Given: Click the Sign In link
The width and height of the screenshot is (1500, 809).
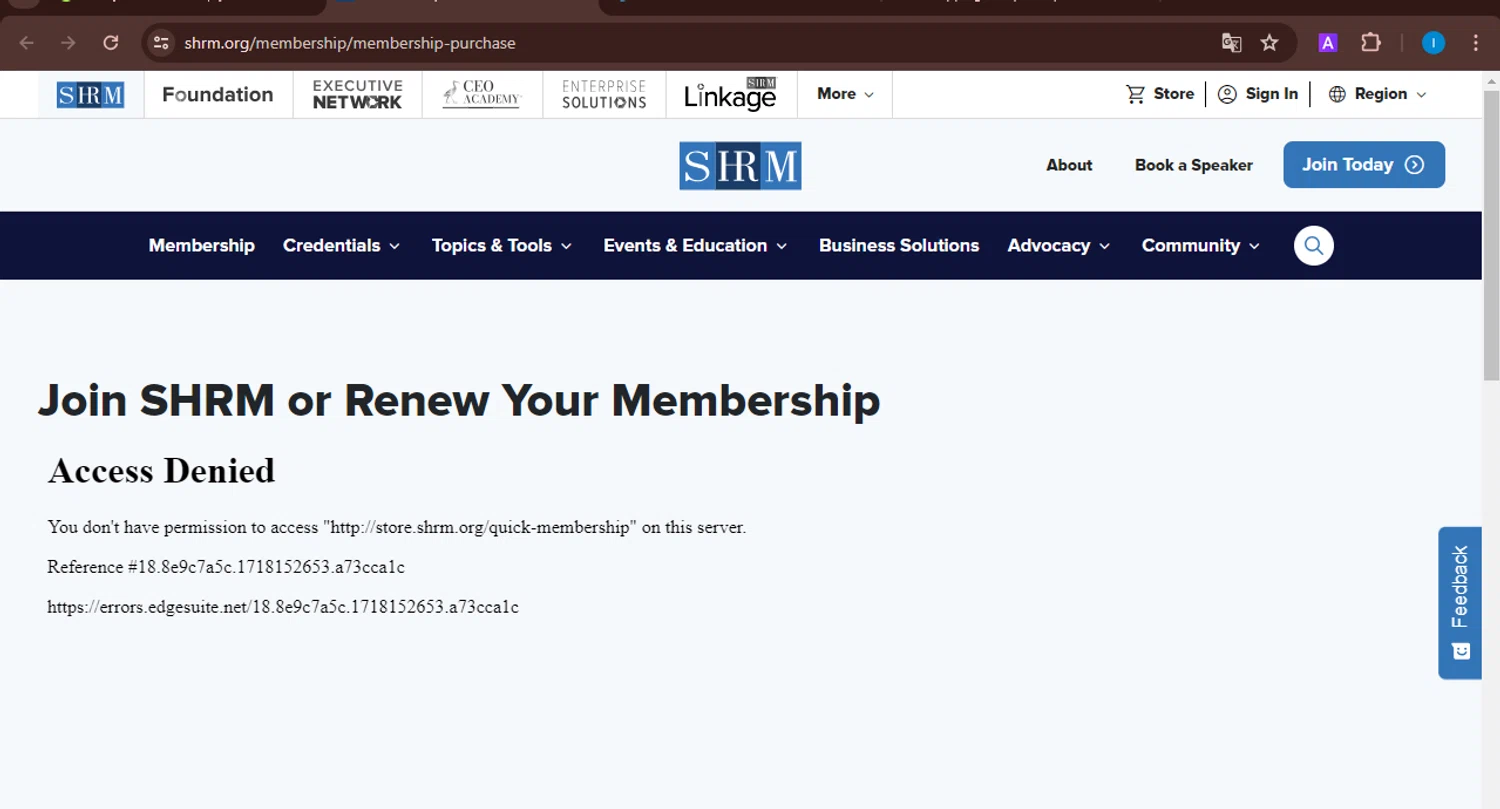Looking at the screenshot, I should [x=1258, y=94].
